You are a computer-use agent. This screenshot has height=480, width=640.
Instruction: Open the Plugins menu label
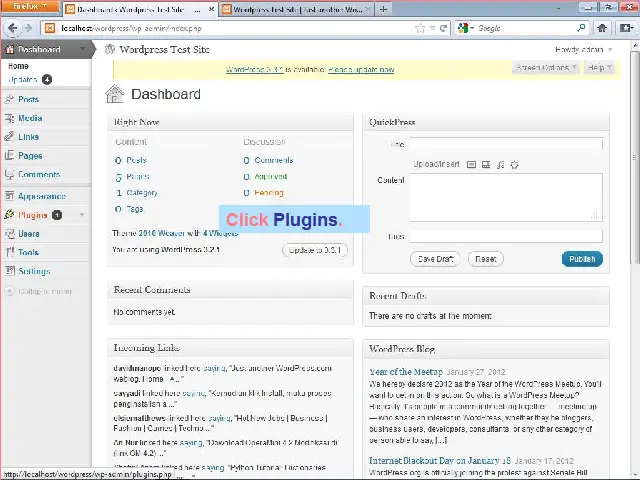click(x=33, y=215)
